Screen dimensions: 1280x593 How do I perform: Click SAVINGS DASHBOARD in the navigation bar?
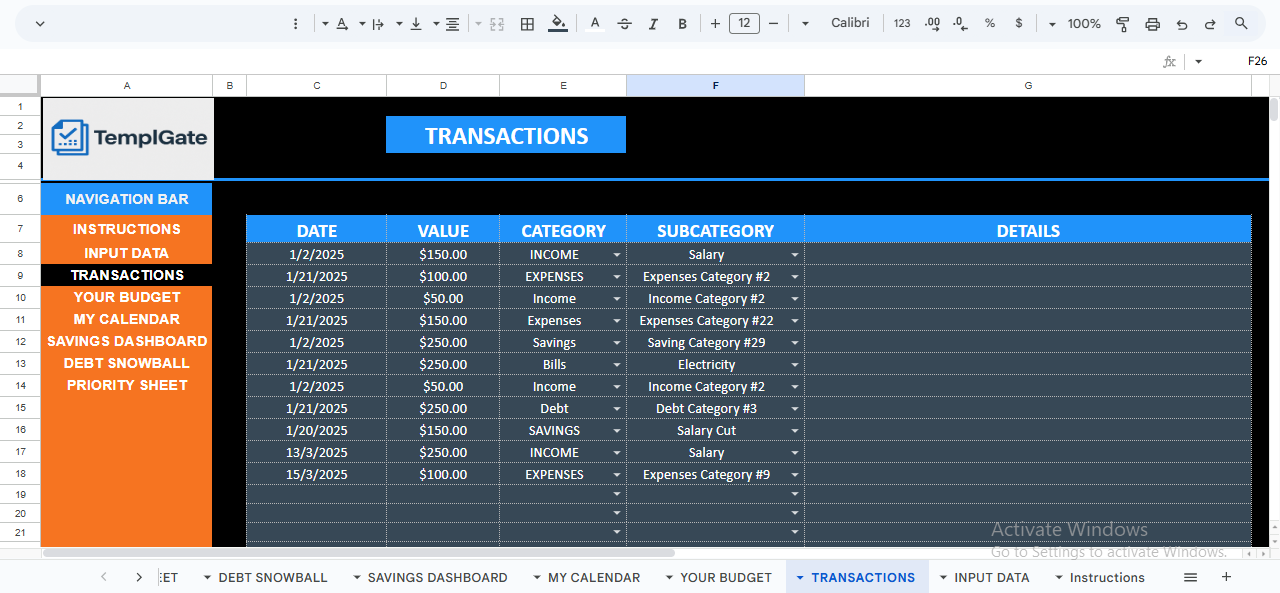[x=127, y=341]
